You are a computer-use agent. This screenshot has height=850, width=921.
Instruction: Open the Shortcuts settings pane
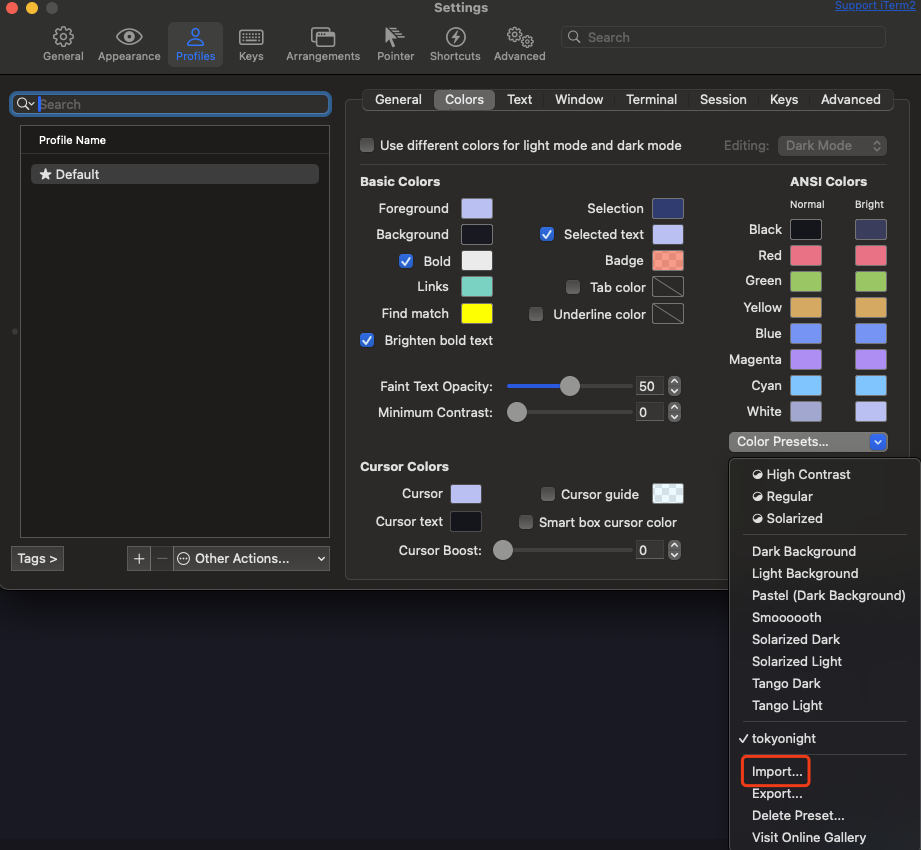pyautogui.click(x=455, y=43)
